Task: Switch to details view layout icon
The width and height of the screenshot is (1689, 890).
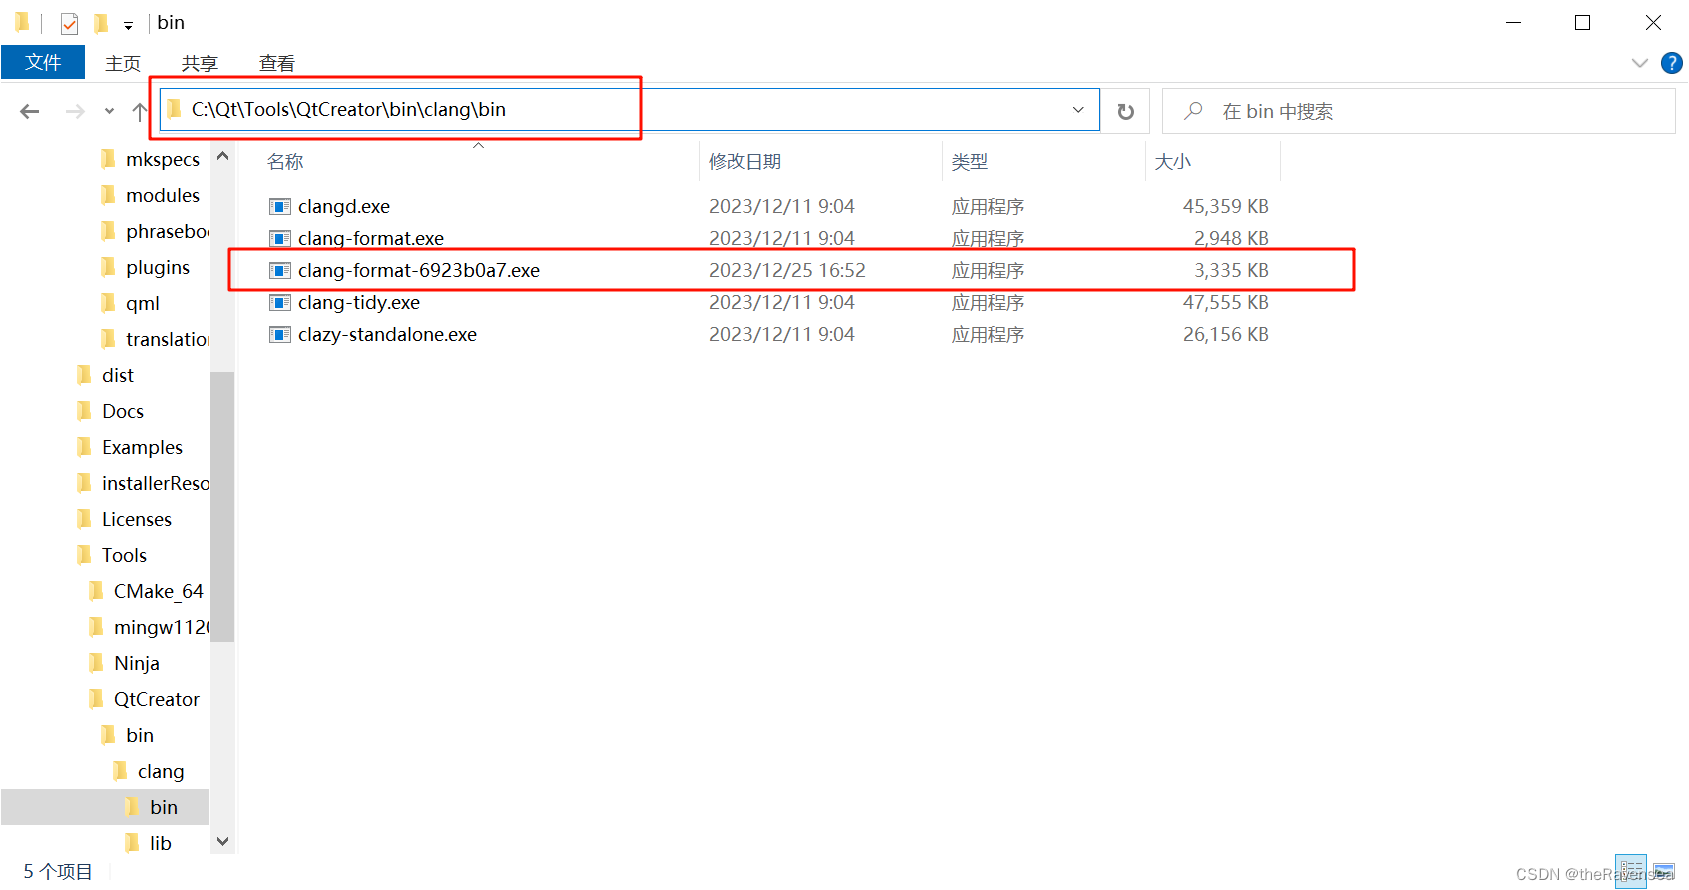Action: click(1631, 871)
